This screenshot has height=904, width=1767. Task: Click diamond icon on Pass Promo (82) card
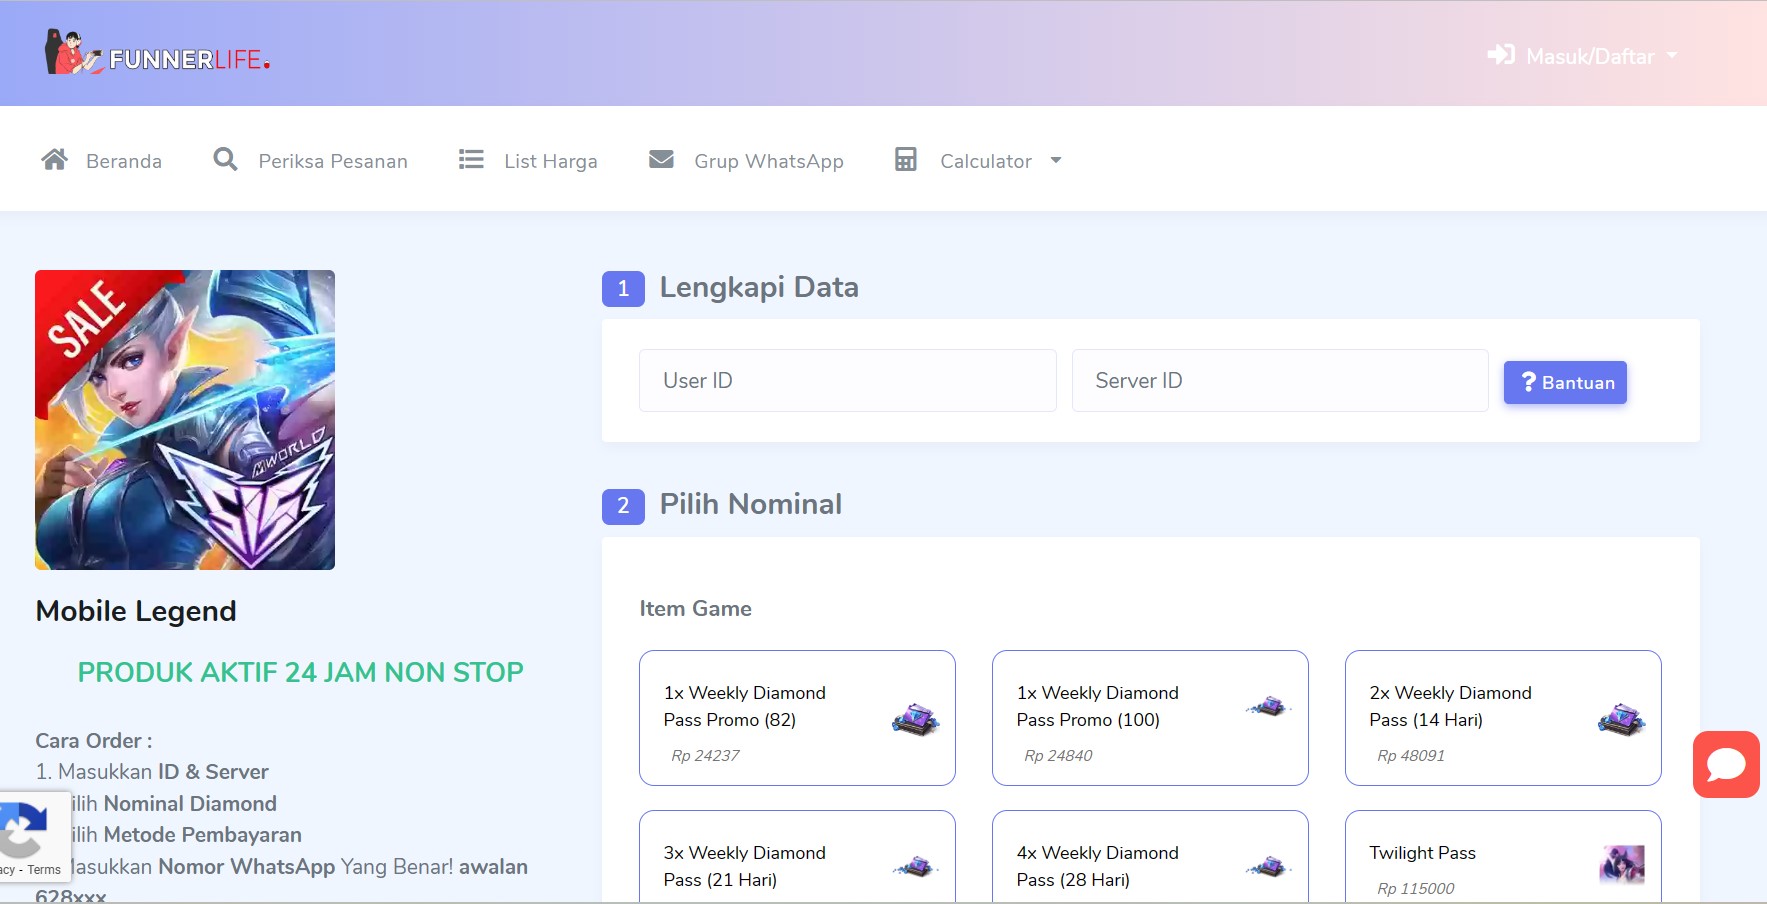tap(915, 719)
